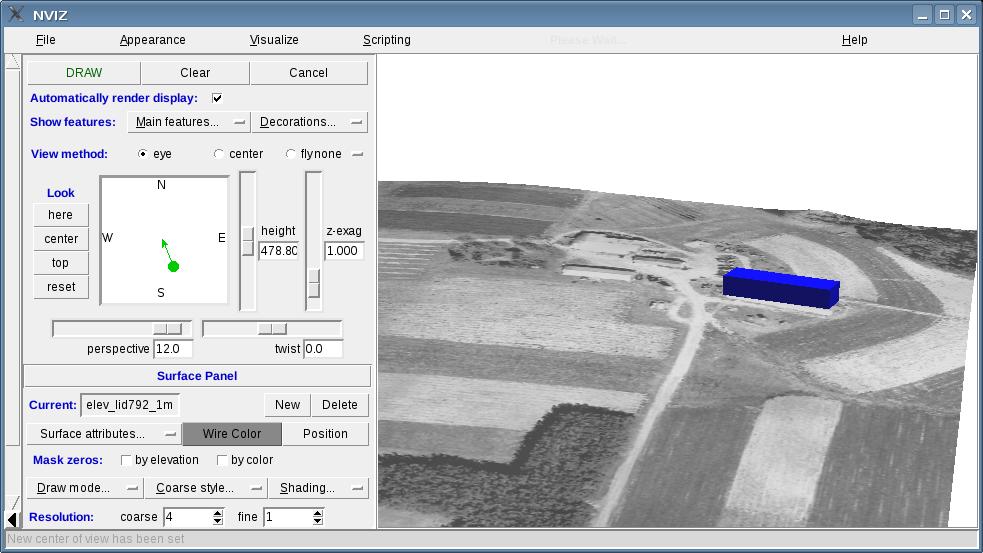Click the perspective slider handle
983x553 pixels.
pyautogui.click(x=167, y=329)
